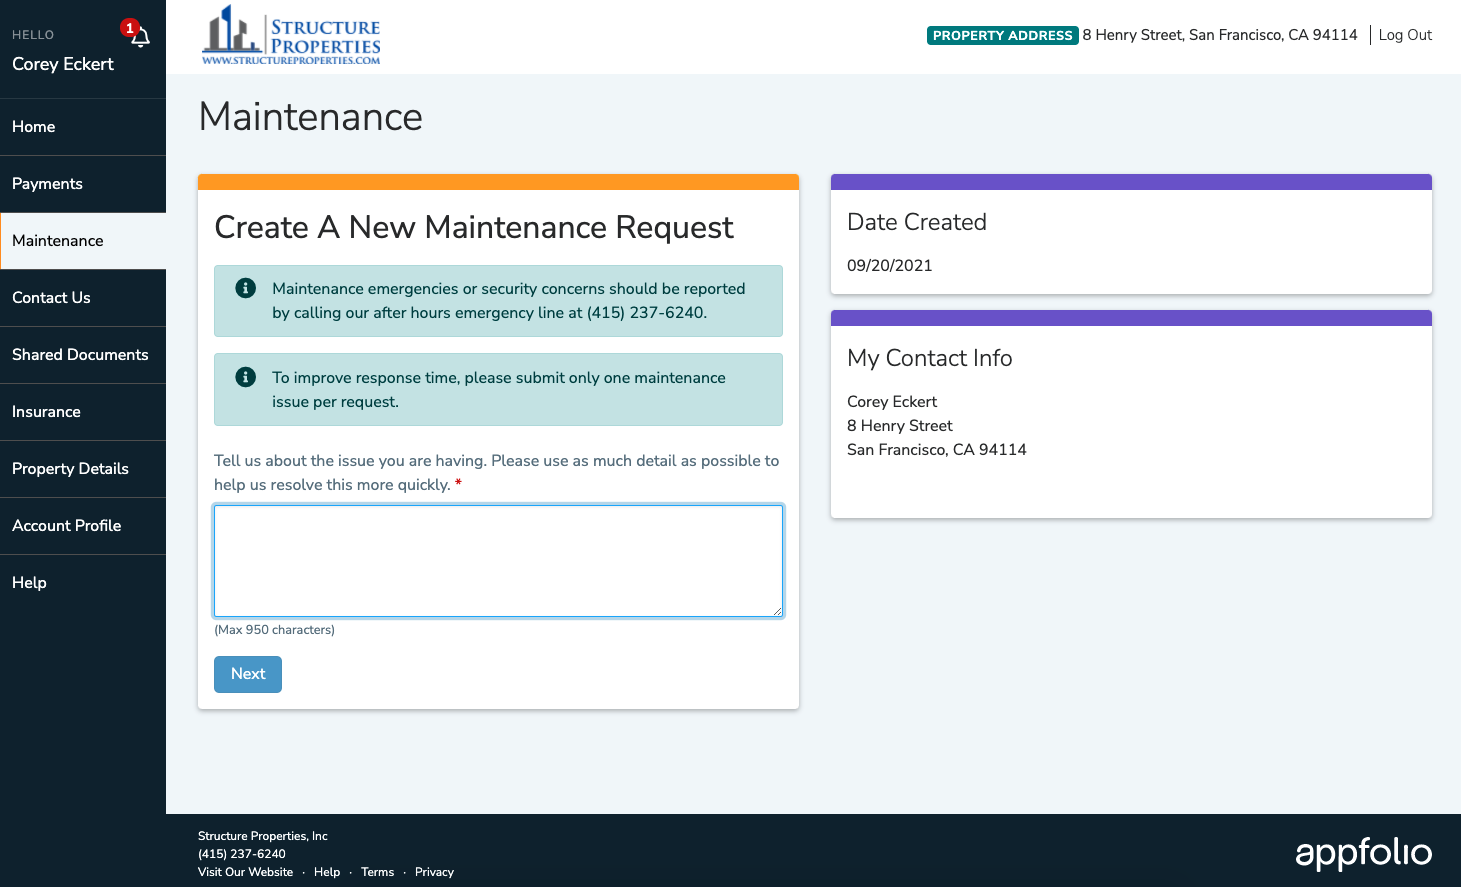Click the info icon beside emergencies notice
The height and width of the screenshot is (887, 1461).
pyautogui.click(x=245, y=288)
